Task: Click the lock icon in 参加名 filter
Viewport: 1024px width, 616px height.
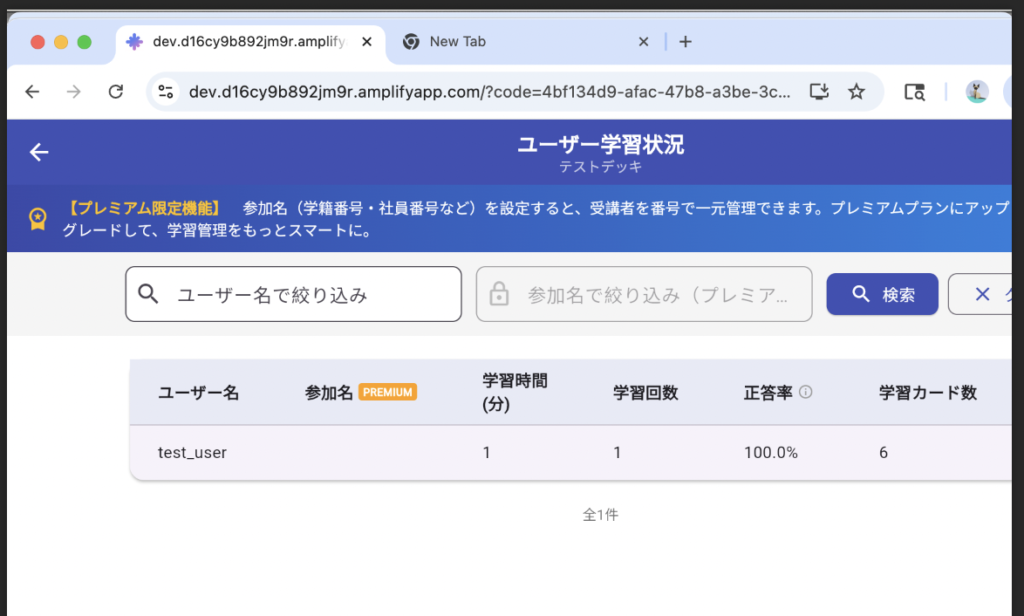Action: pyautogui.click(x=498, y=295)
